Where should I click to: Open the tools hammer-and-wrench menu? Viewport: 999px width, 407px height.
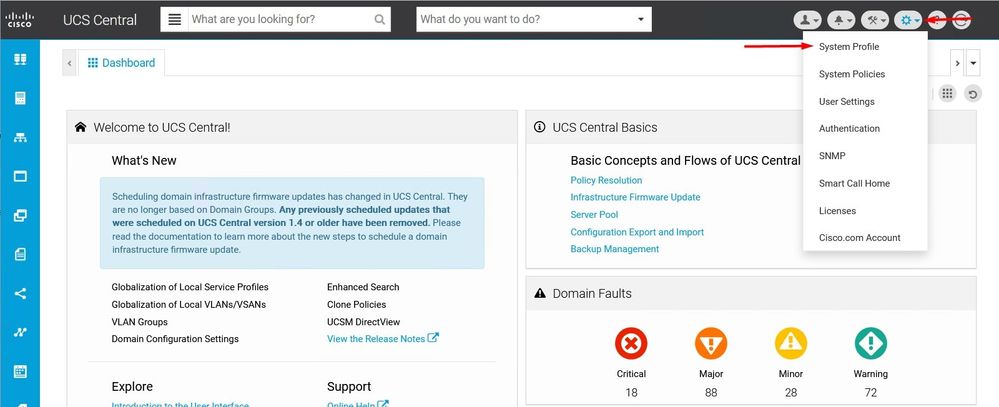click(875, 20)
